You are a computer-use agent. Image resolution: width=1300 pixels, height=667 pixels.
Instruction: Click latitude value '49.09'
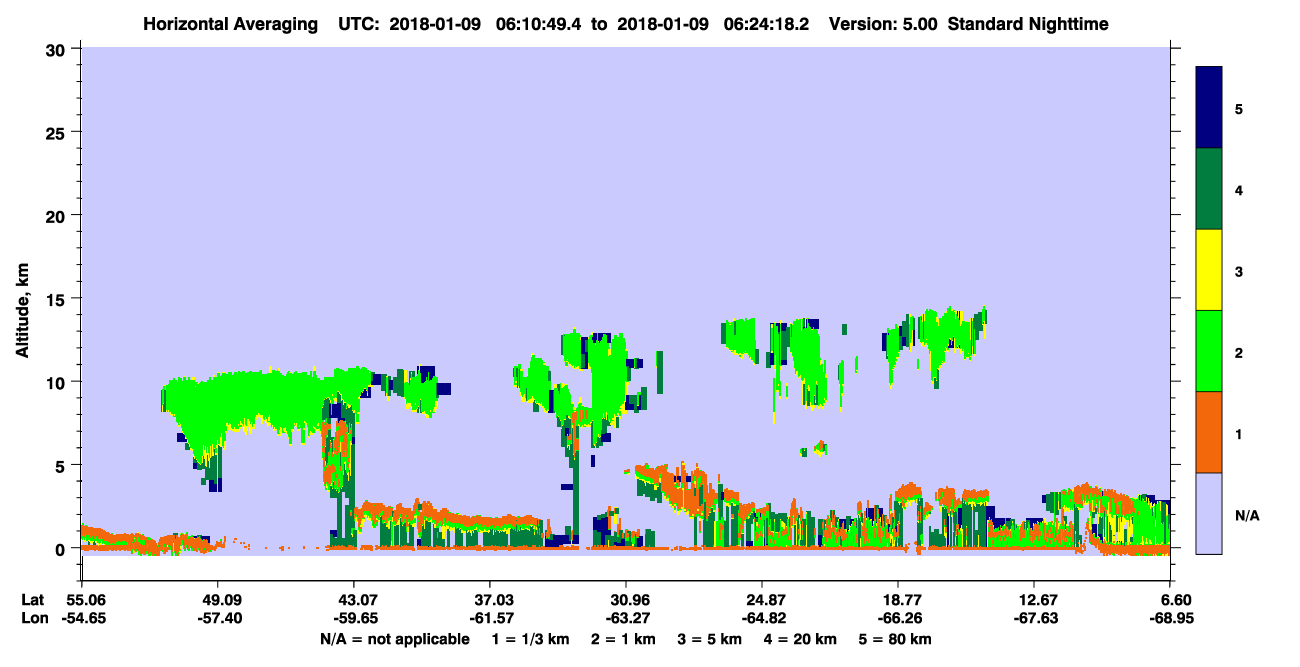[x=217, y=599]
